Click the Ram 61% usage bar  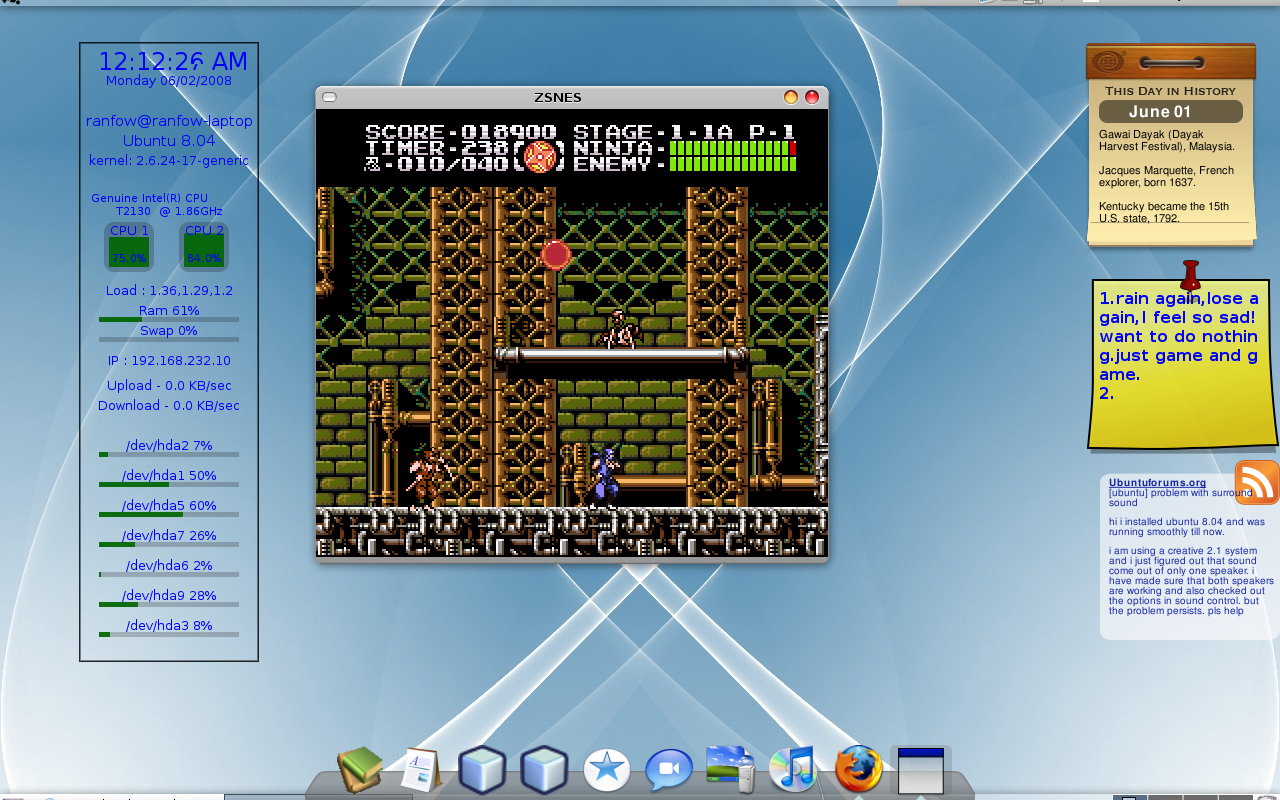169,320
